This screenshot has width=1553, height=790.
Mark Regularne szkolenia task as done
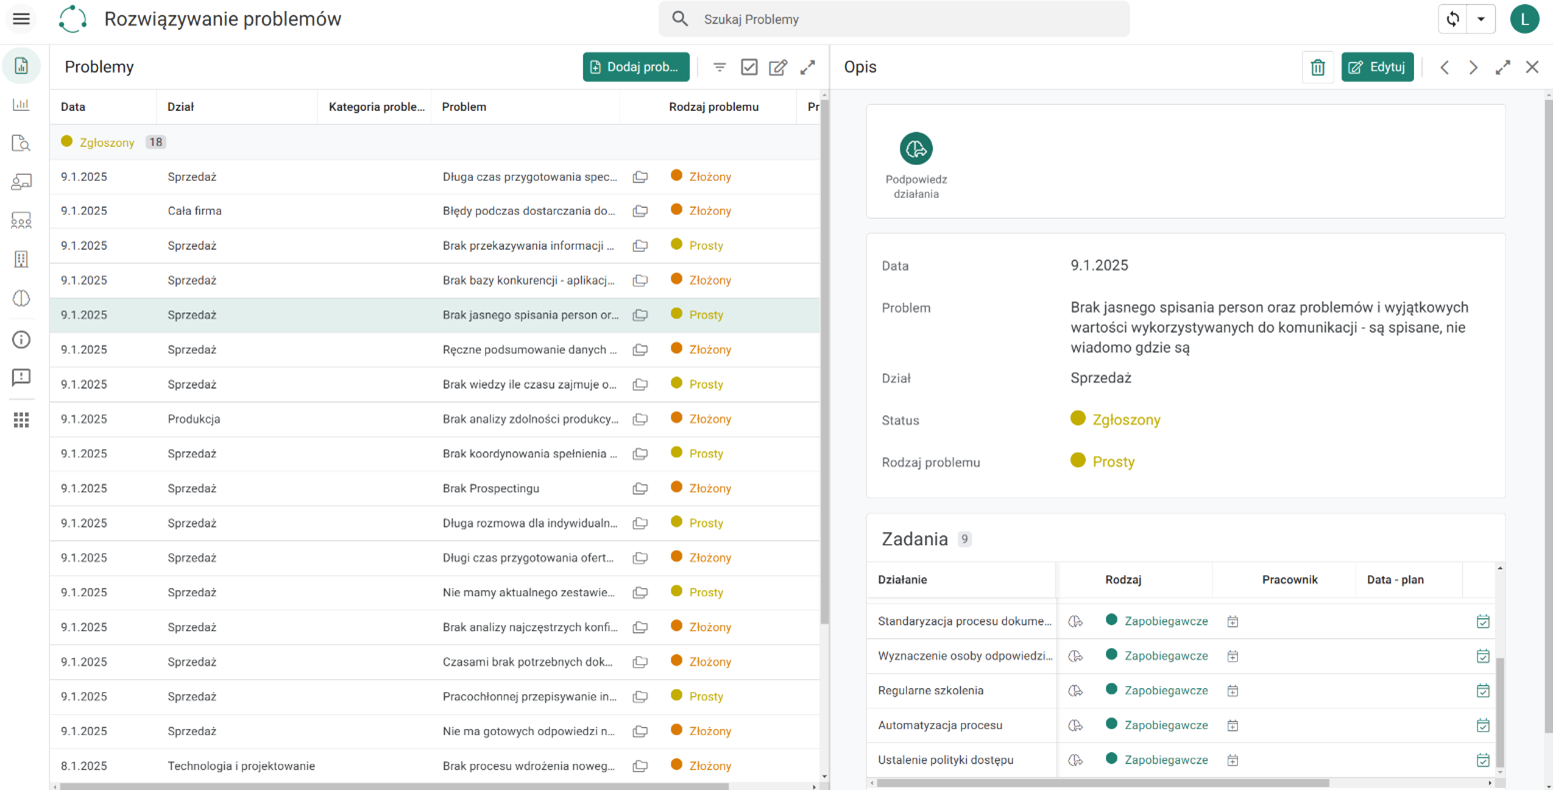tap(1483, 691)
